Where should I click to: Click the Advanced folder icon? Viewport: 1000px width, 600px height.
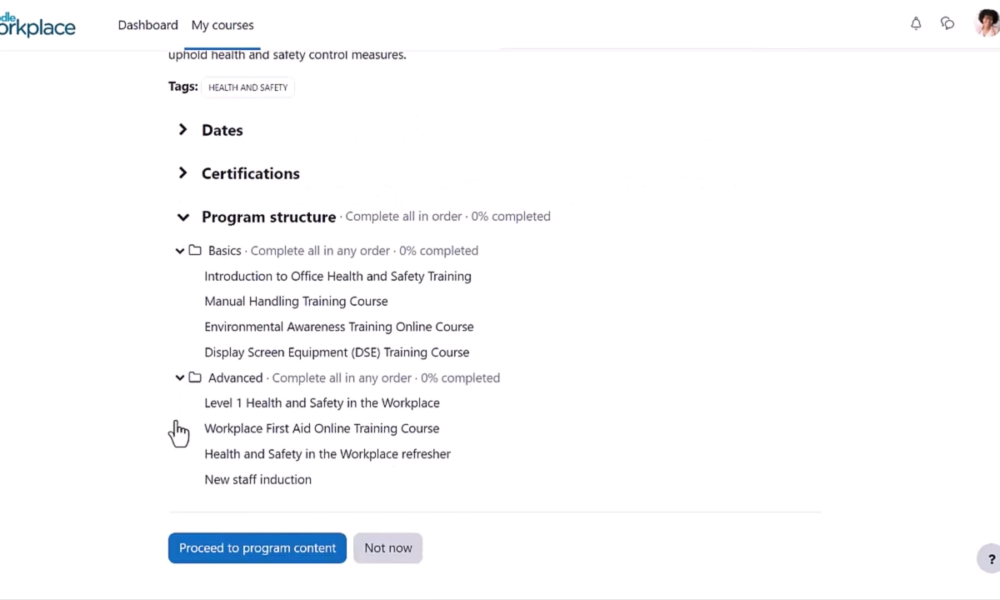coord(195,378)
